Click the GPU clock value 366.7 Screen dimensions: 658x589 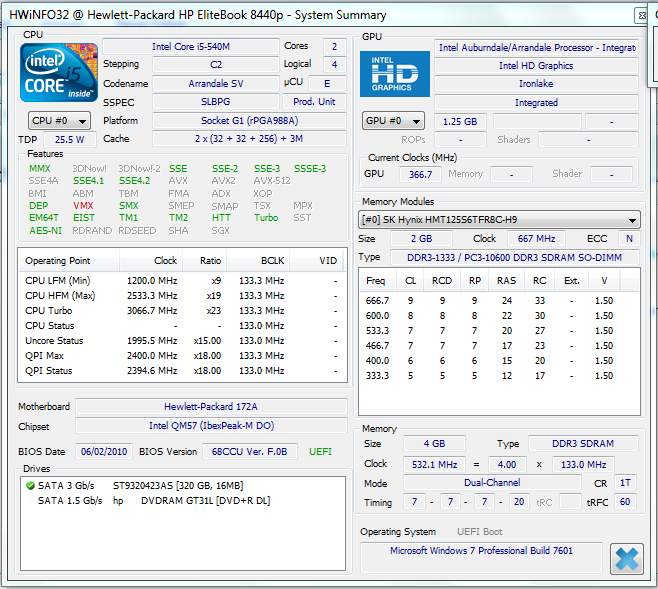click(x=420, y=175)
